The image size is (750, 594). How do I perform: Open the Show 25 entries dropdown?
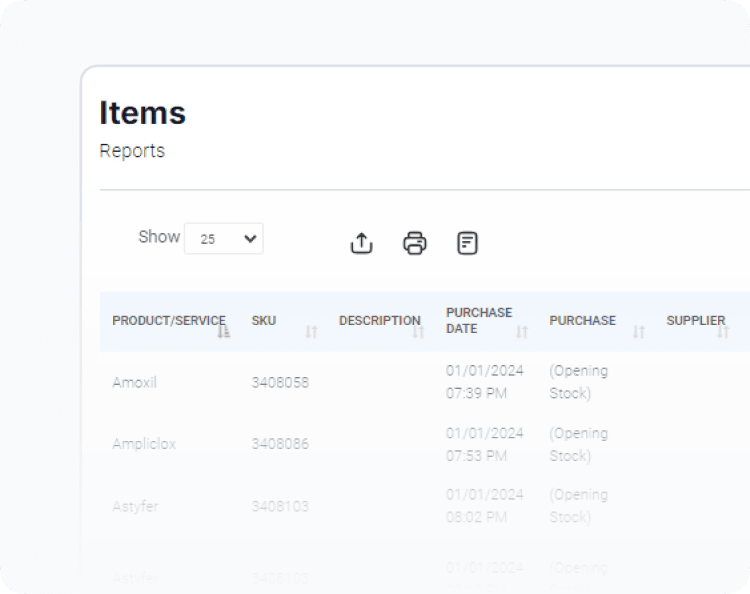point(223,238)
